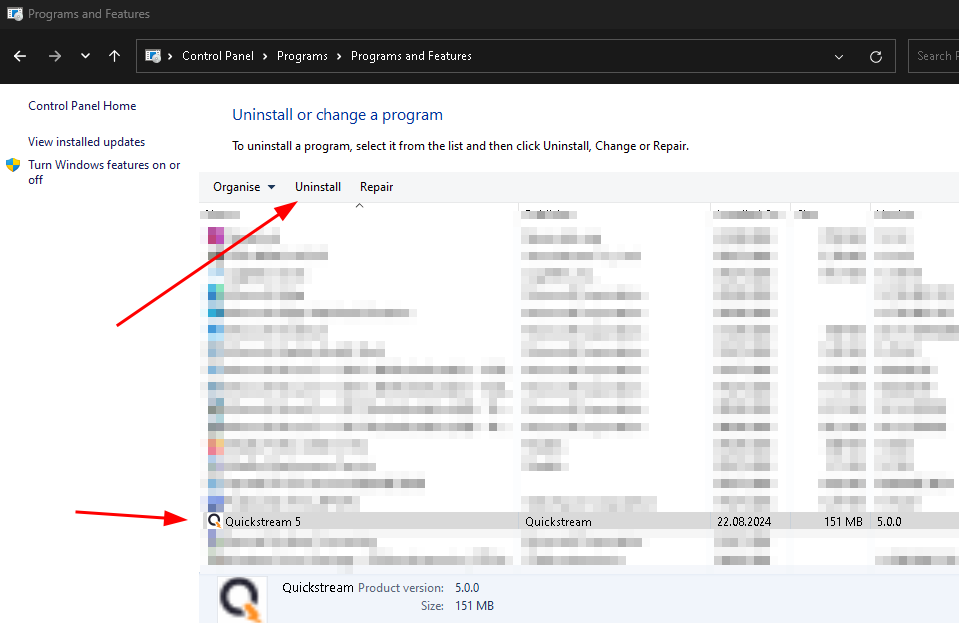Click the 151 MB size cell
The width and height of the screenshot is (959, 623).
[843, 522]
